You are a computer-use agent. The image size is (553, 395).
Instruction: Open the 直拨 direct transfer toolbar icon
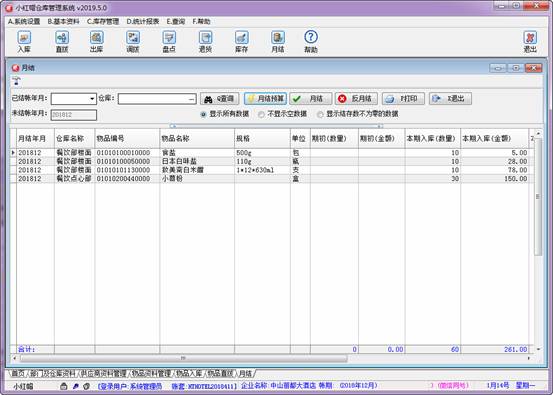62,41
